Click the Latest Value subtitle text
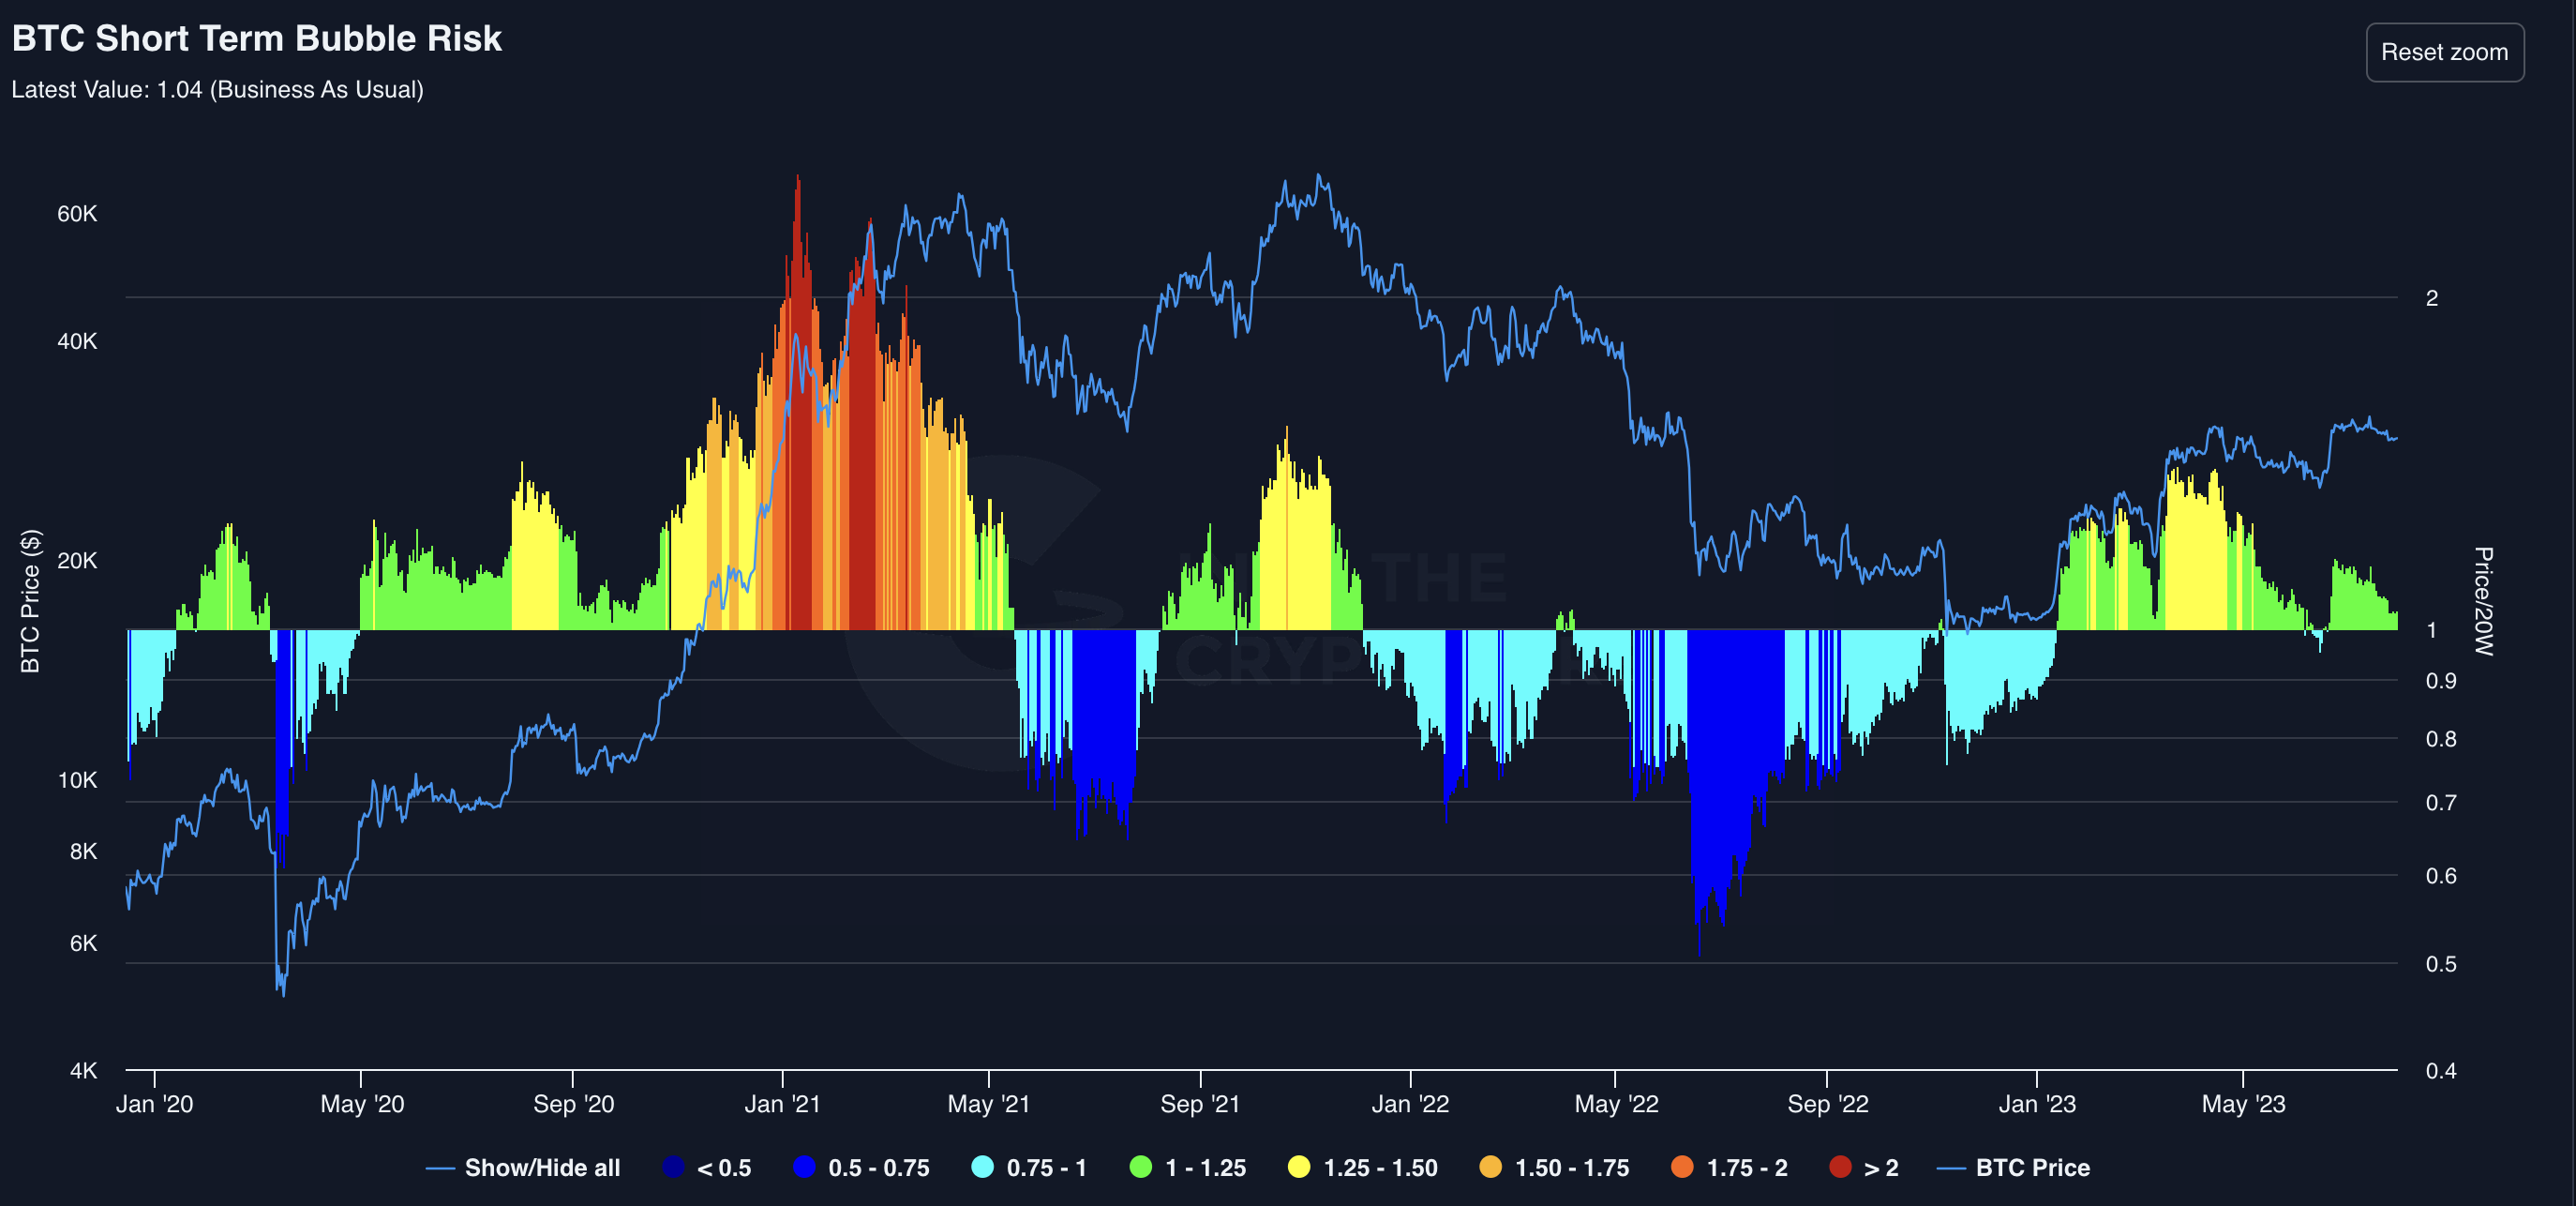Viewport: 2576px width, 1206px height. click(217, 89)
